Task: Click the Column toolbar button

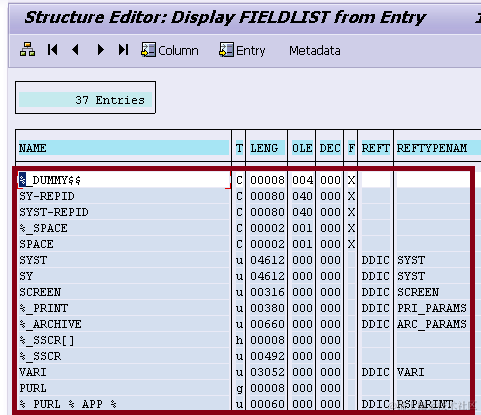Action: coord(170,50)
